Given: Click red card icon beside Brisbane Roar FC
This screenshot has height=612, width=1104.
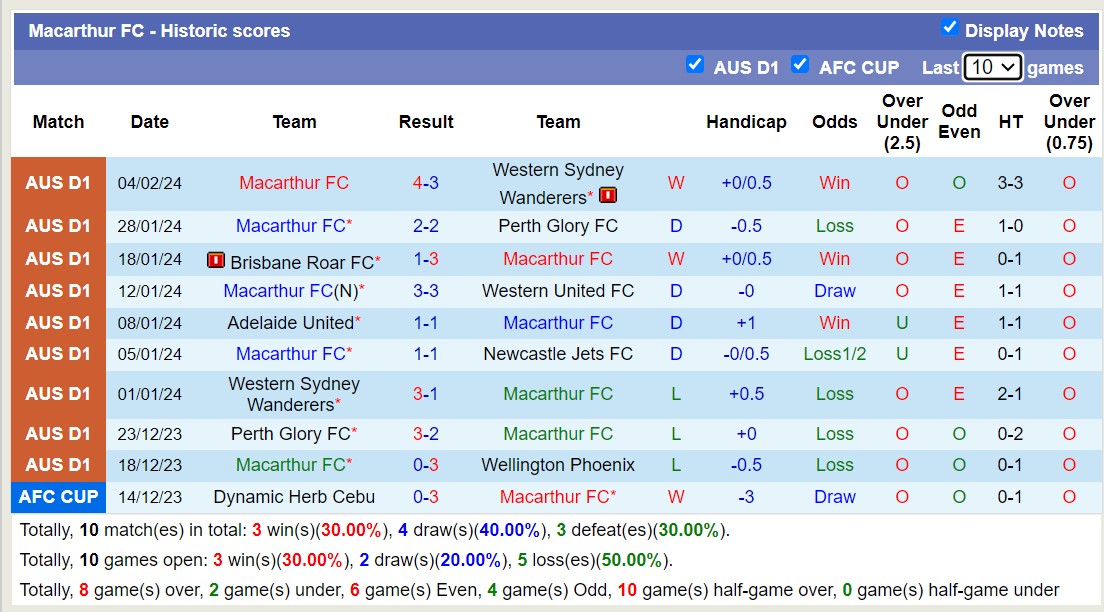Looking at the screenshot, I should [x=216, y=261].
